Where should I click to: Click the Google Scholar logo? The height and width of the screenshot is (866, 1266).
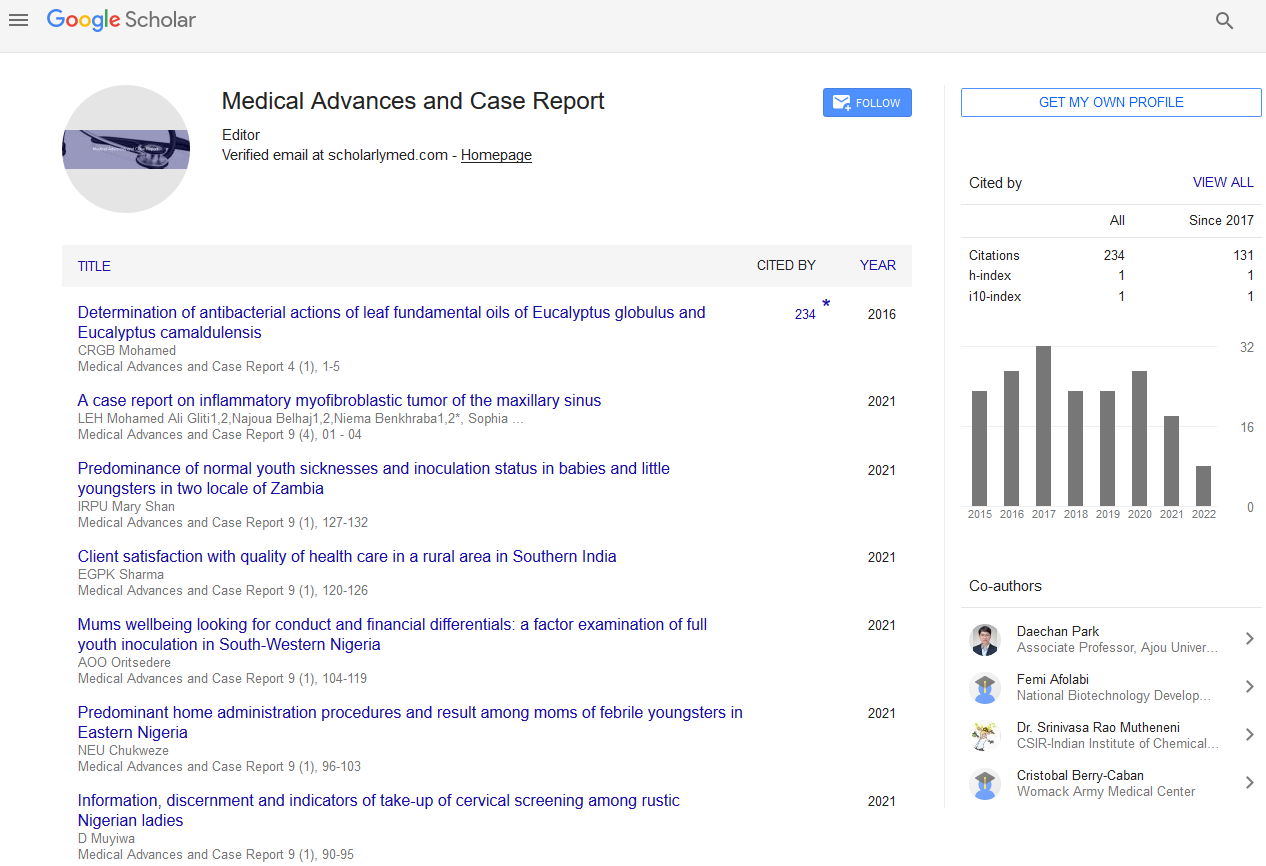(121, 20)
